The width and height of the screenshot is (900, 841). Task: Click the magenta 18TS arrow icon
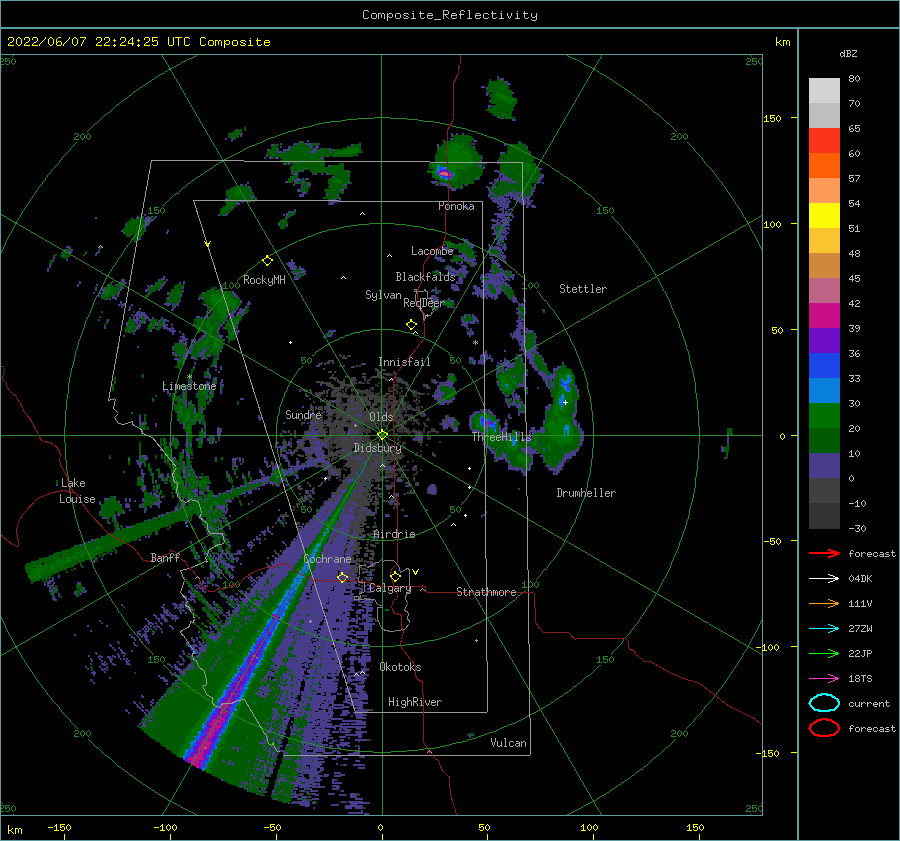click(x=824, y=679)
